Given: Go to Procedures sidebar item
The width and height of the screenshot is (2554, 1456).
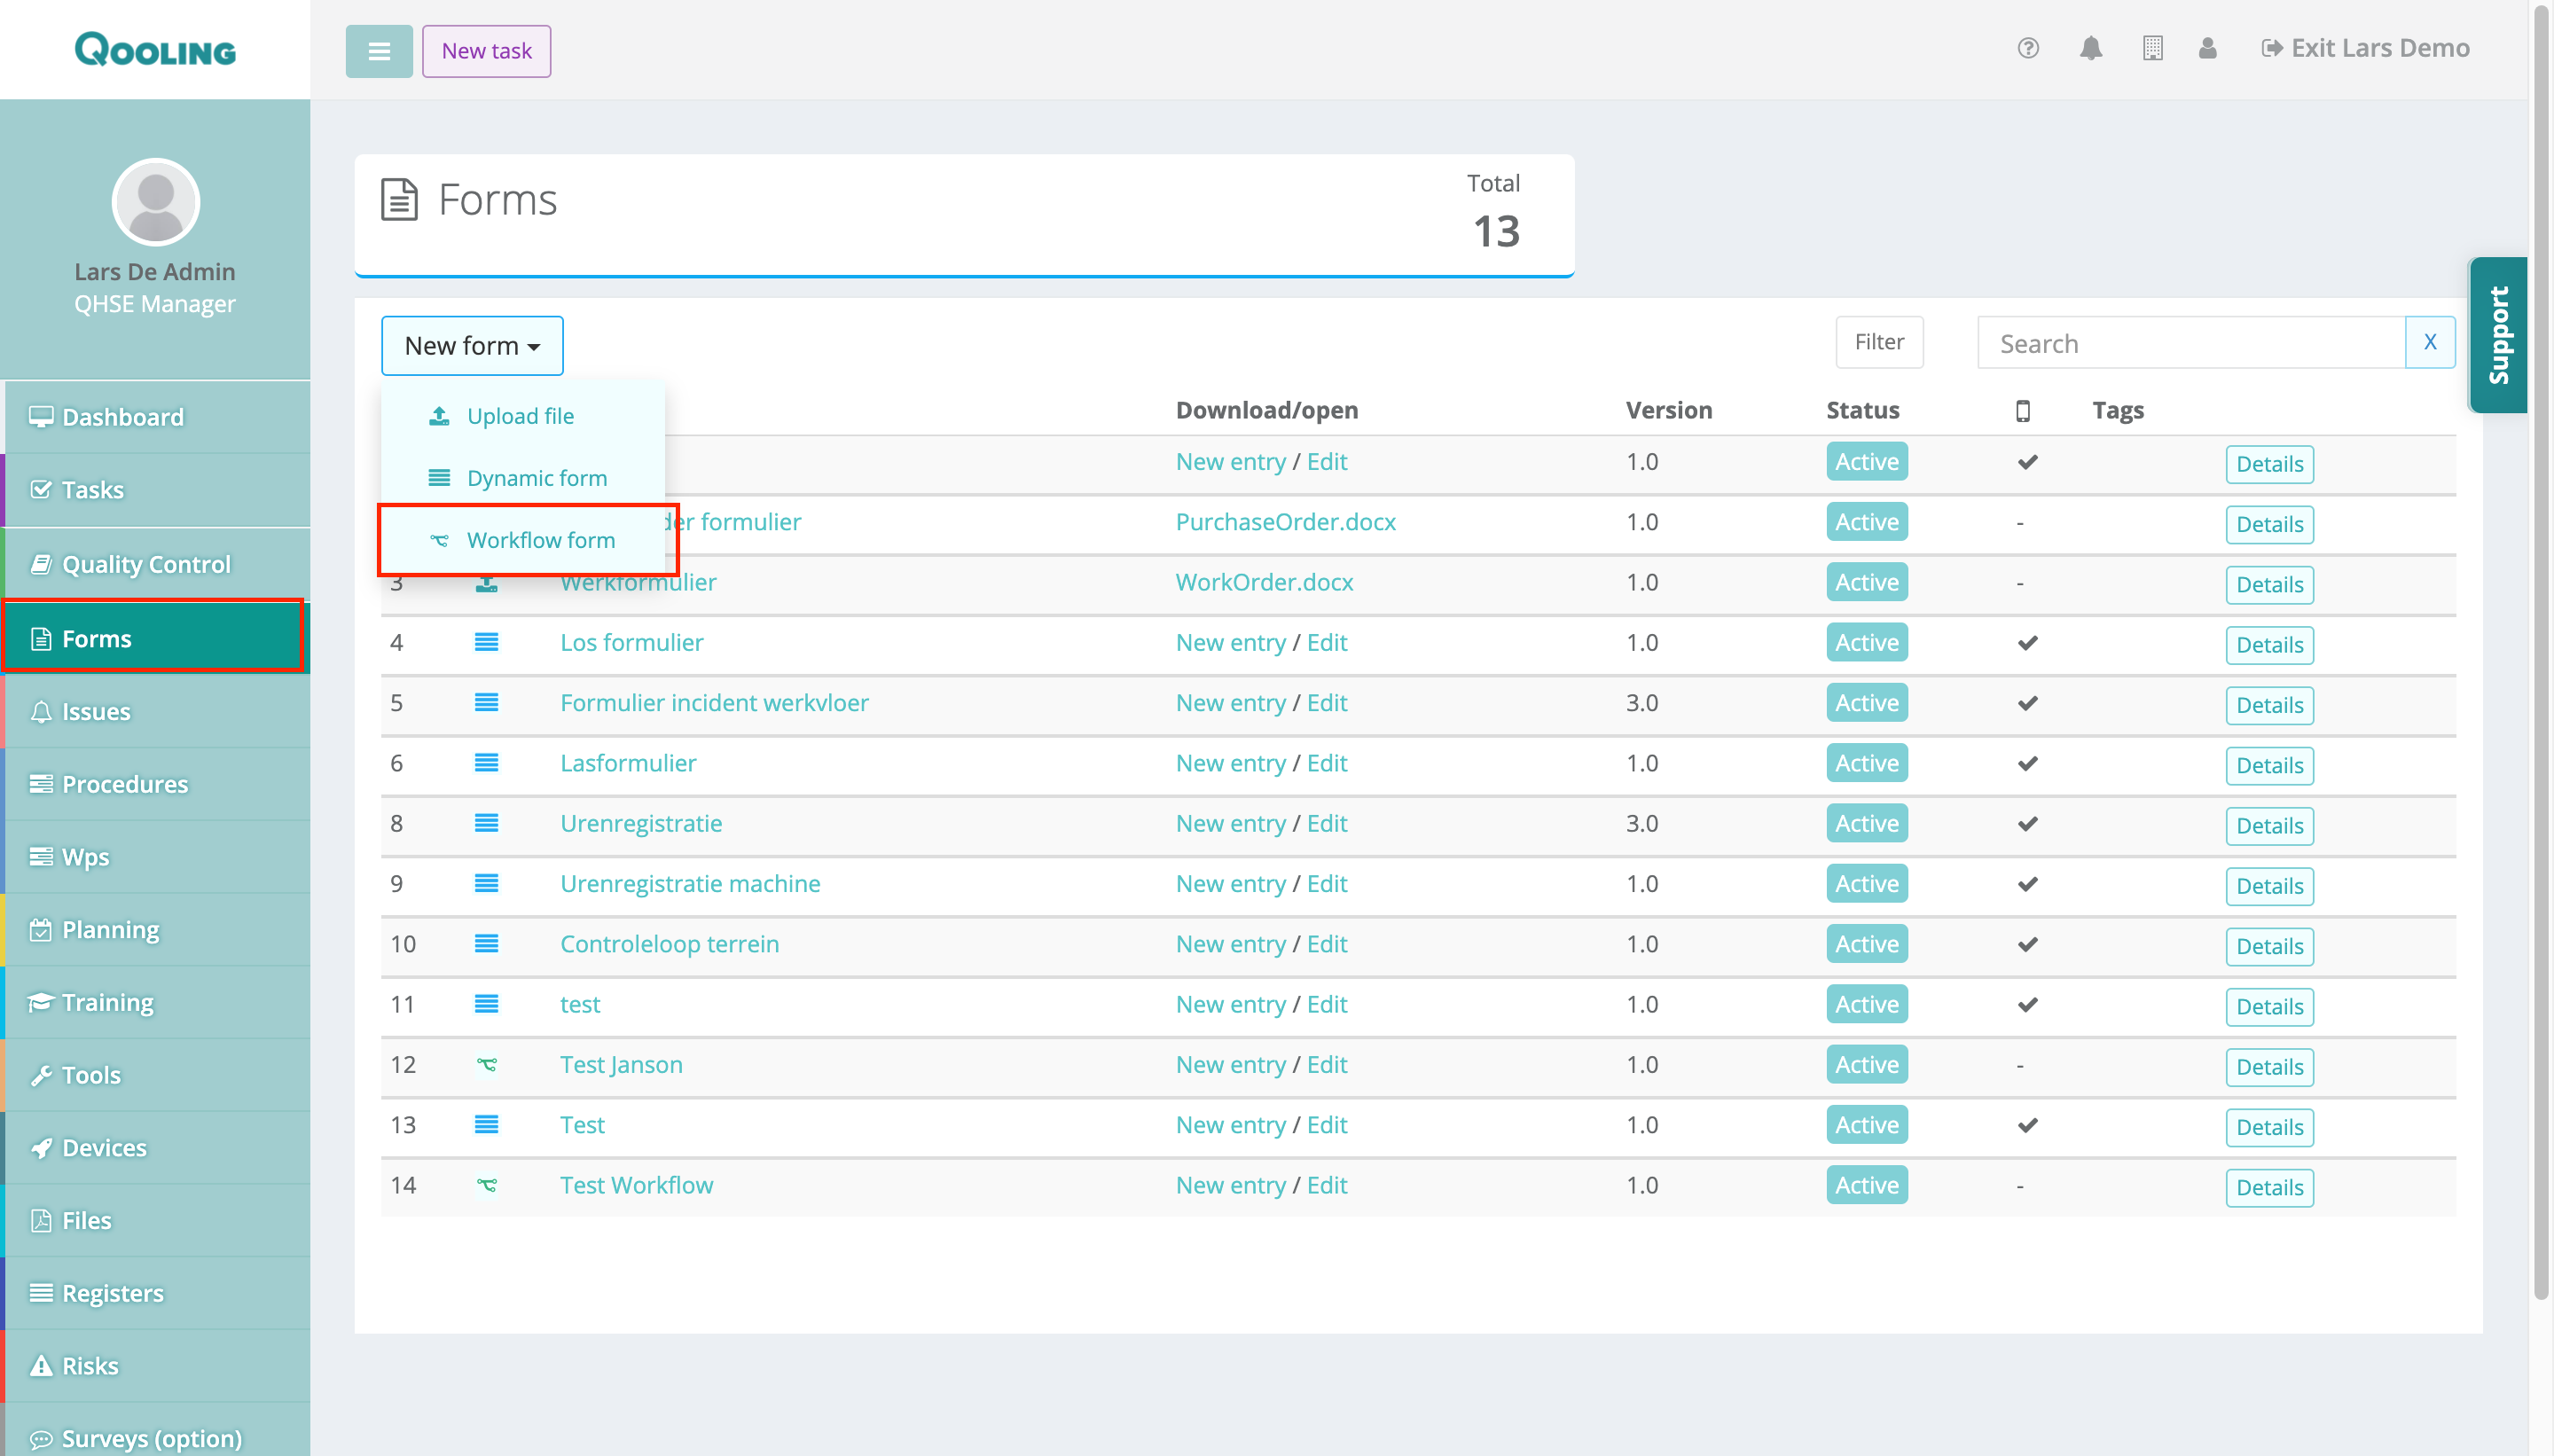Looking at the screenshot, I should (125, 784).
